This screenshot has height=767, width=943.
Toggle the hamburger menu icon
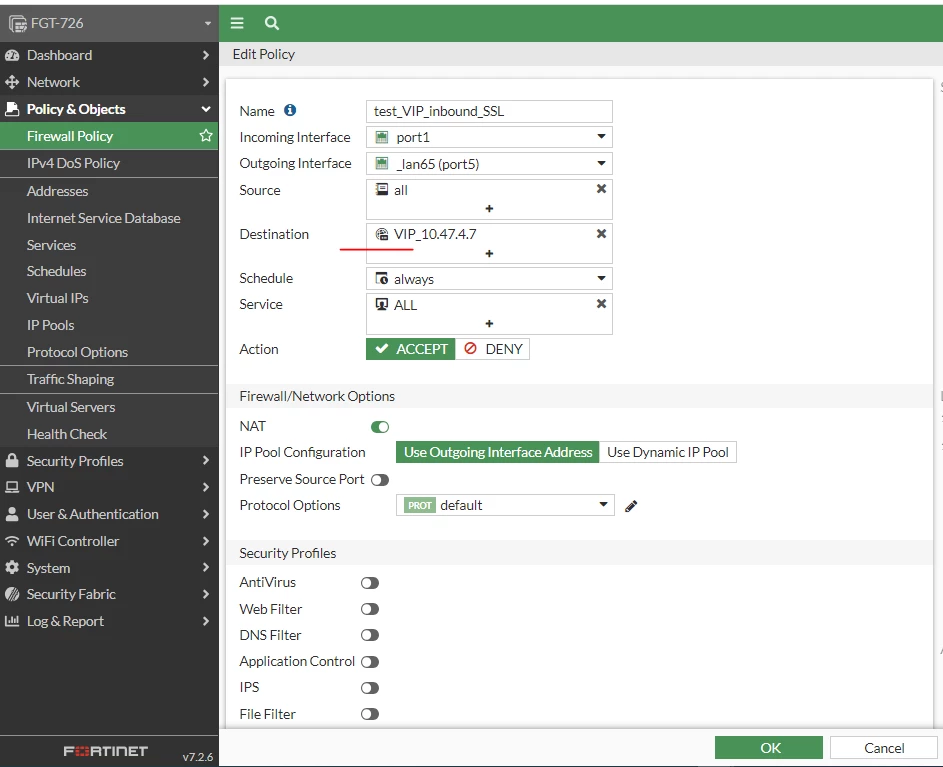(237, 23)
